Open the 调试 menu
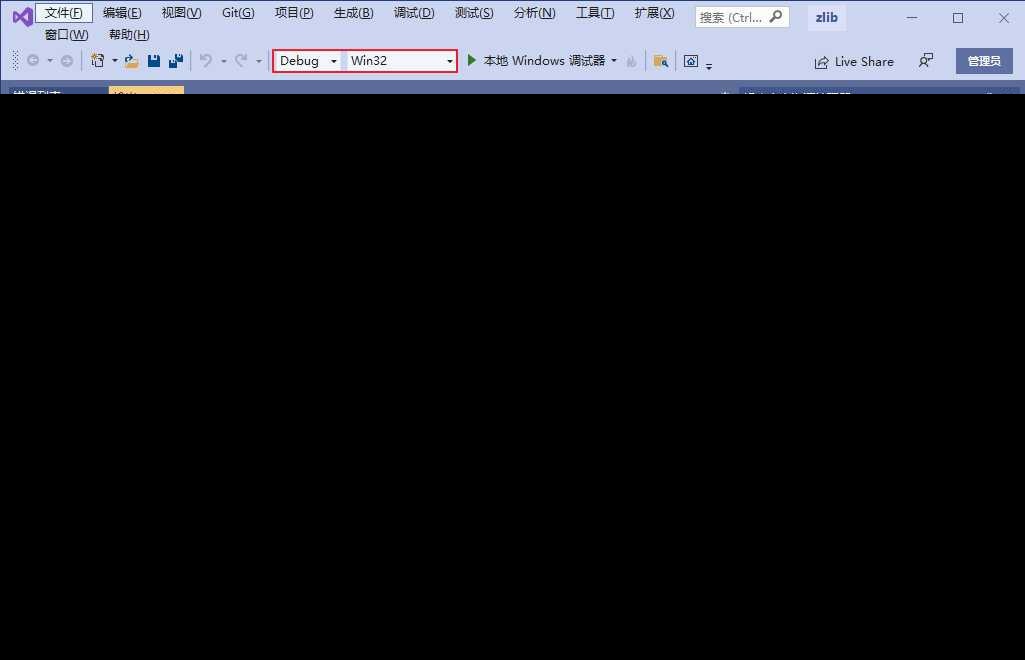This screenshot has height=660, width=1025. tap(413, 12)
